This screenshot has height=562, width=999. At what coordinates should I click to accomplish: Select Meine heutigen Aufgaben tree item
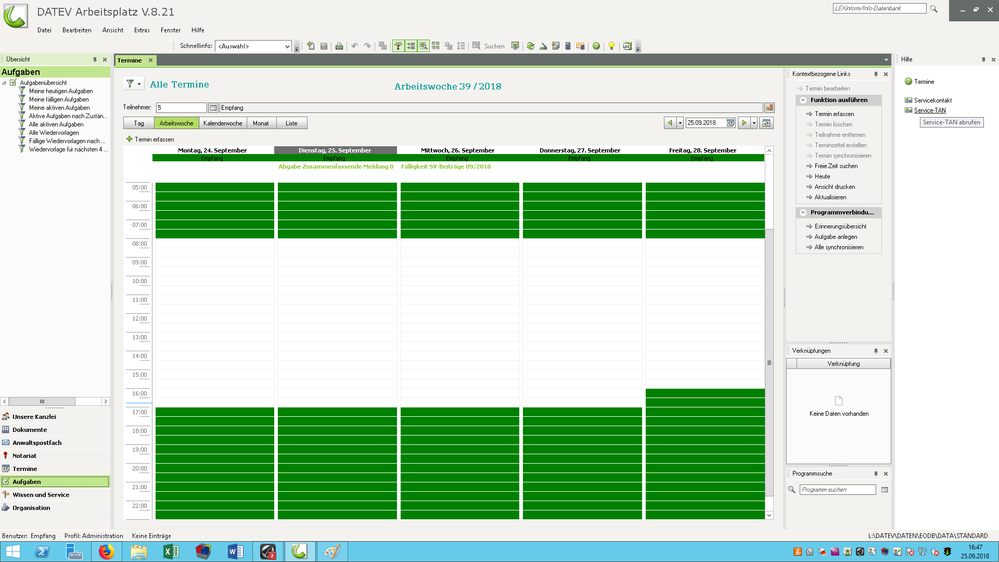(61, 91)
